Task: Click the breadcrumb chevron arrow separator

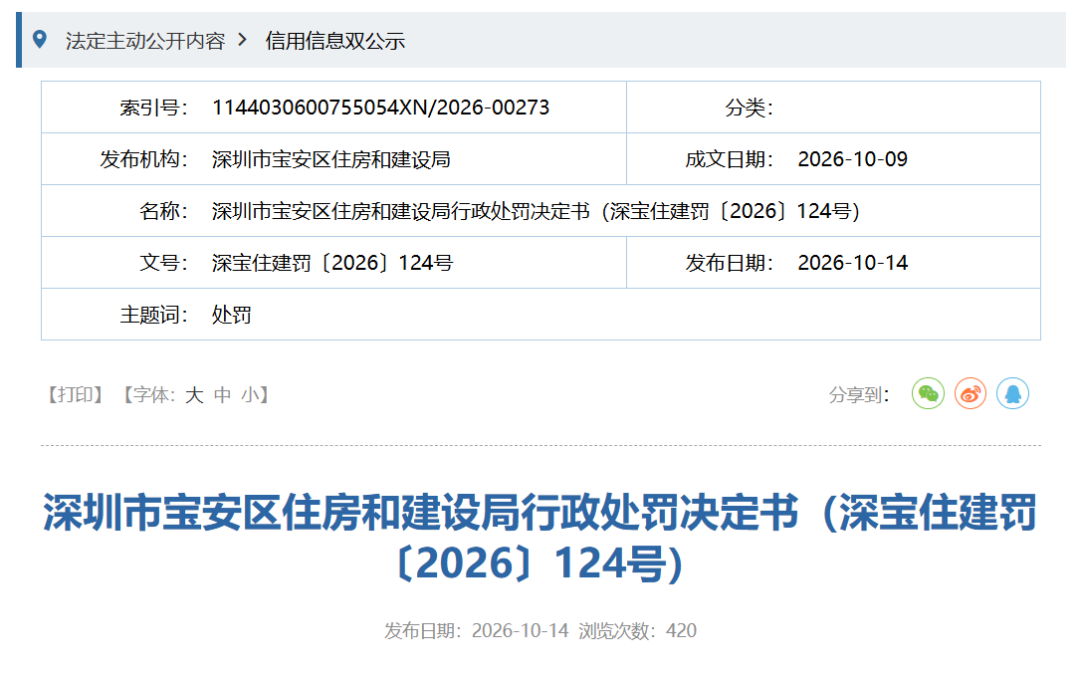Action: pos(242,40)
